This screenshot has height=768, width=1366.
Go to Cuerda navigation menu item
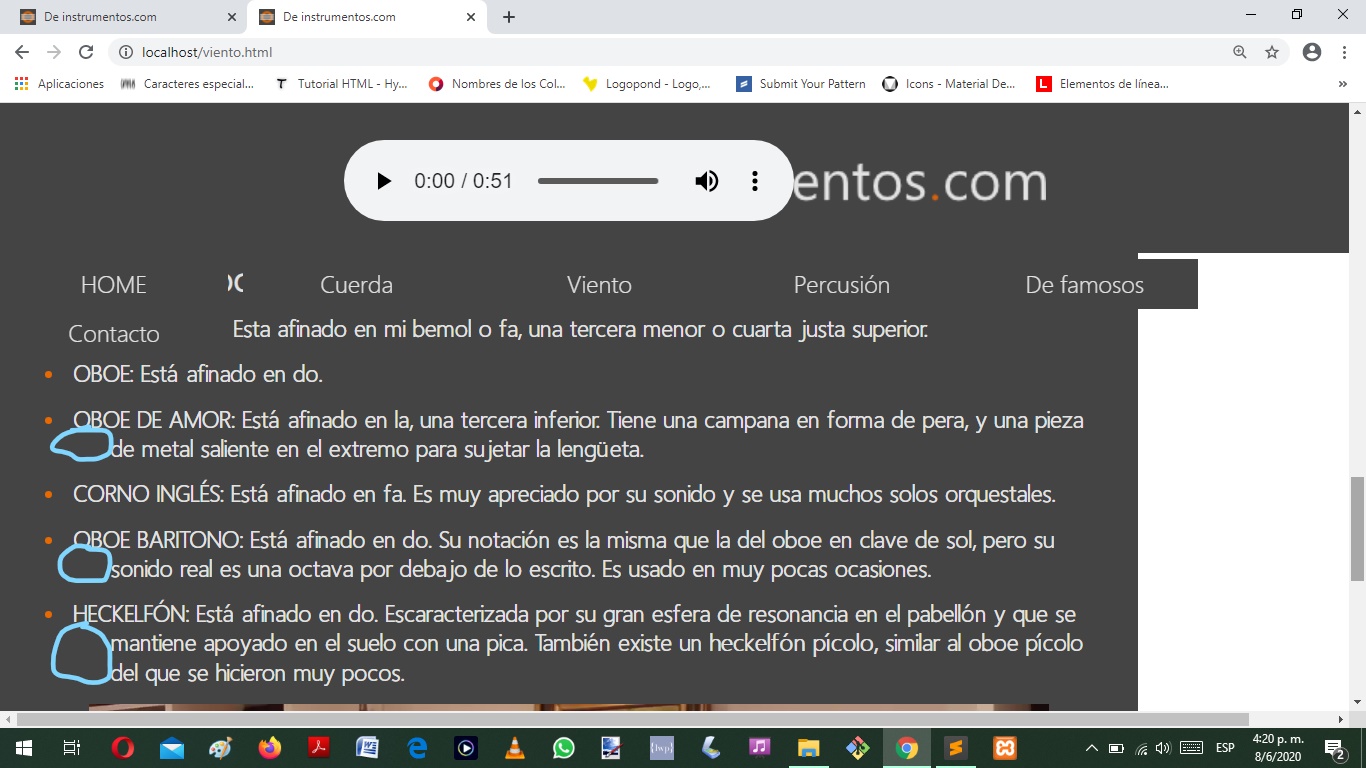pos(356,285)
